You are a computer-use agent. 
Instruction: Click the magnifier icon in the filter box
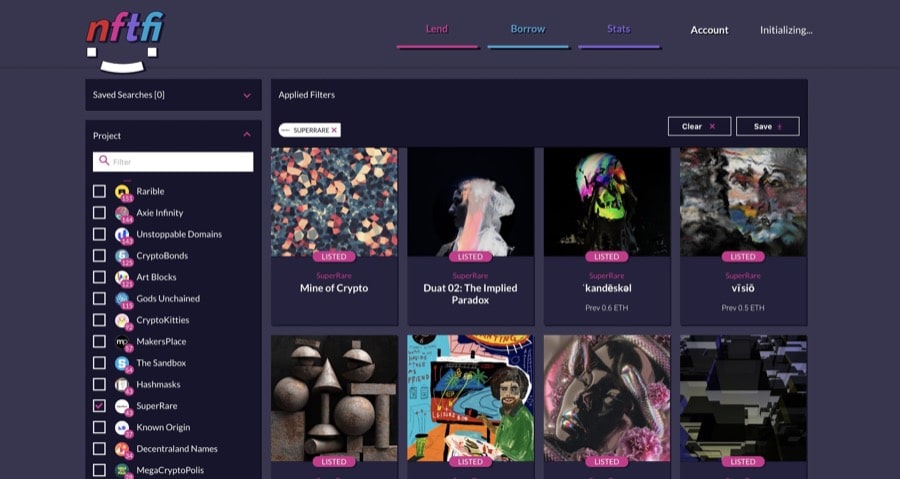click(x=104, y=161)
